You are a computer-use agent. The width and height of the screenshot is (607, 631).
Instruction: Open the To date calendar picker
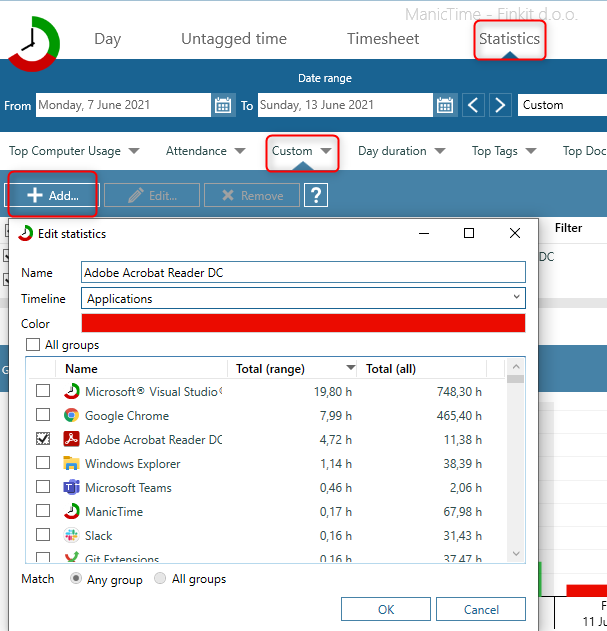[446, 105]
